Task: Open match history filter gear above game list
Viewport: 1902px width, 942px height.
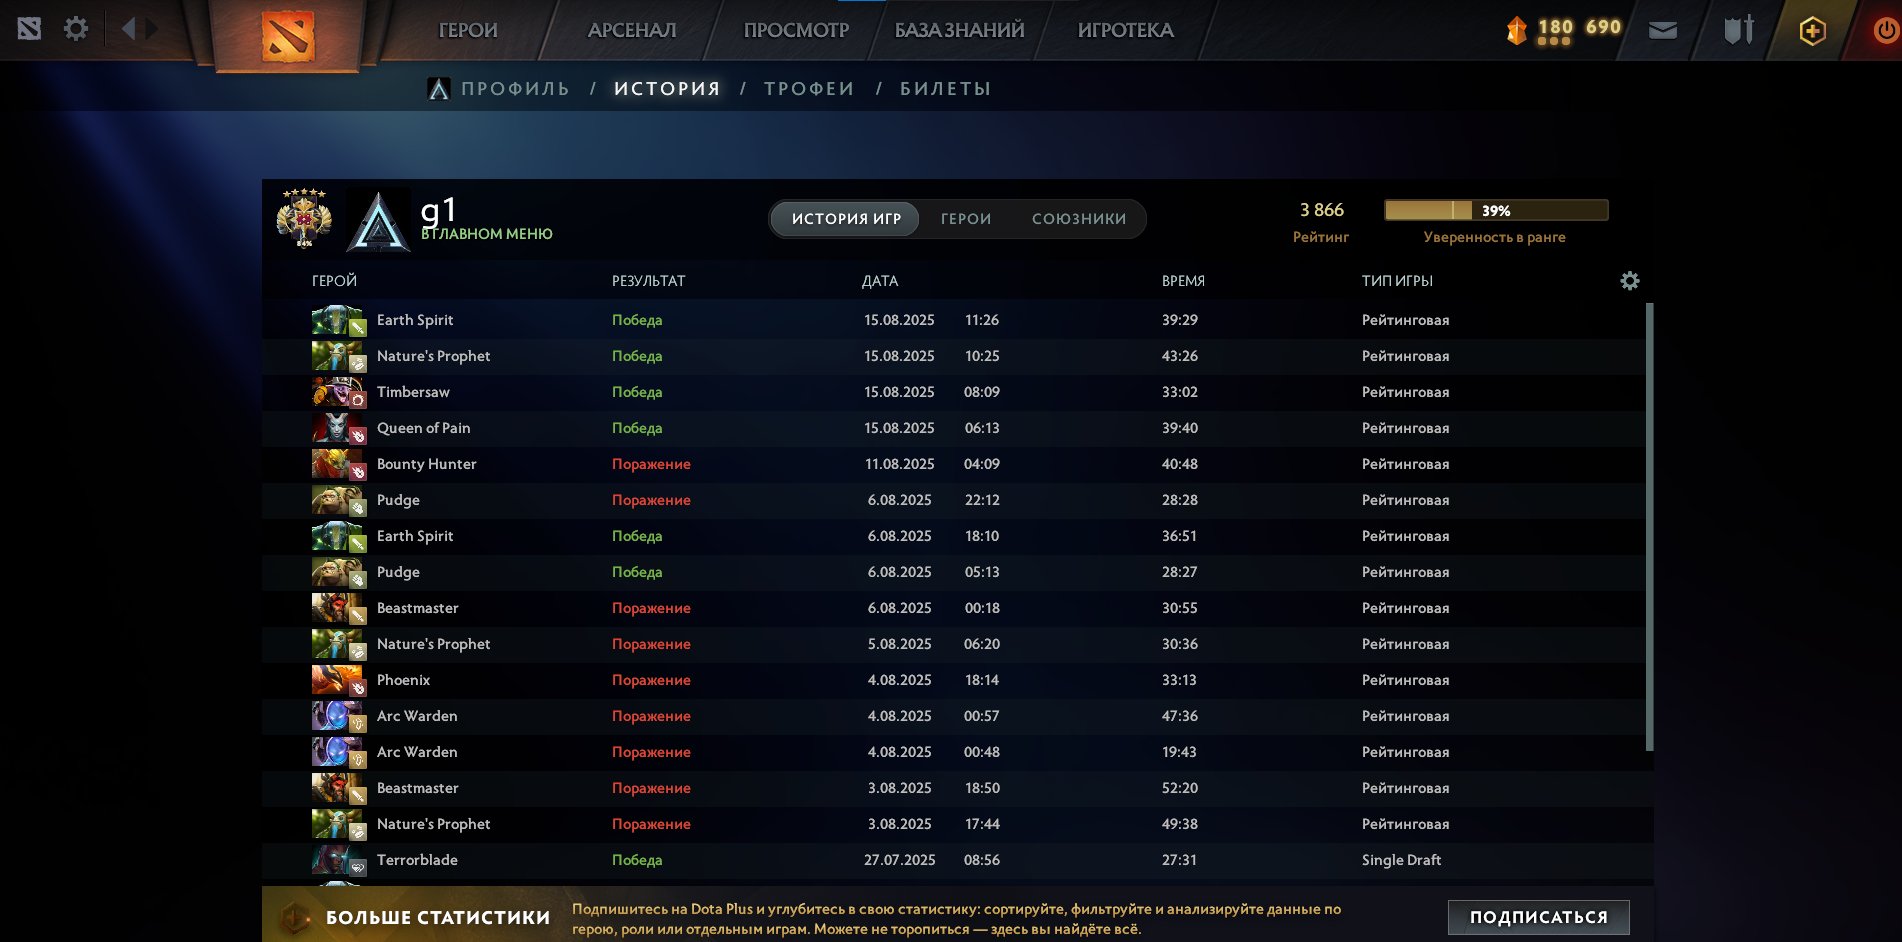Action: click(1631, 281)
